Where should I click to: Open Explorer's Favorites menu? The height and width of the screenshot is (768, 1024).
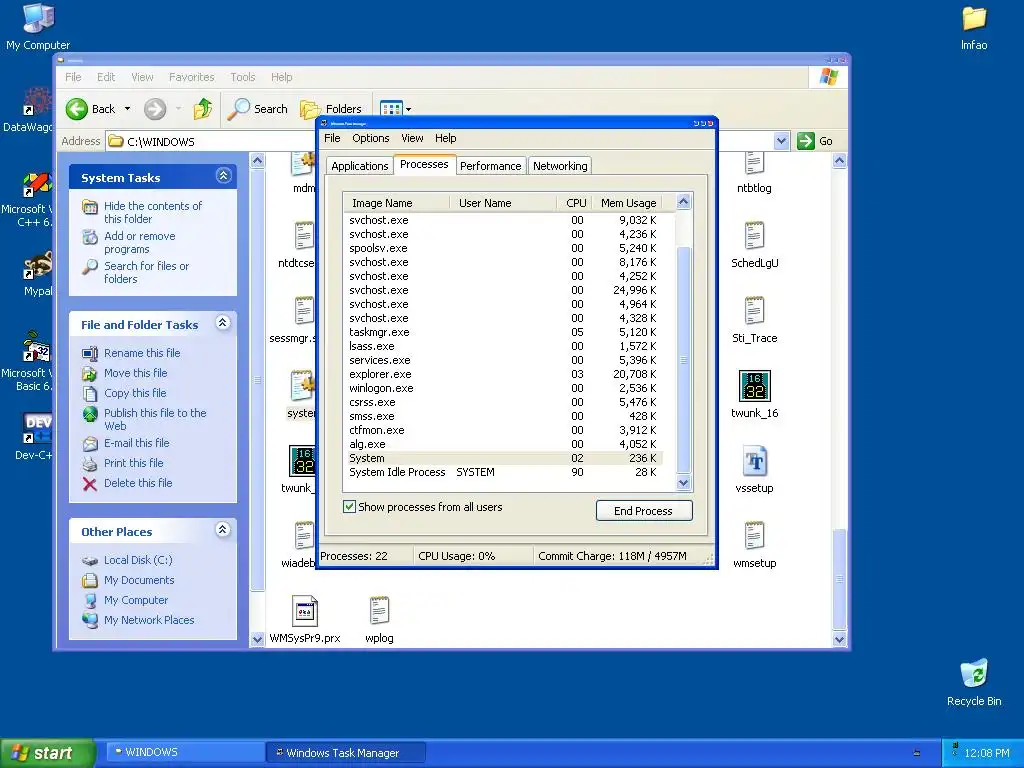(191, 77)
